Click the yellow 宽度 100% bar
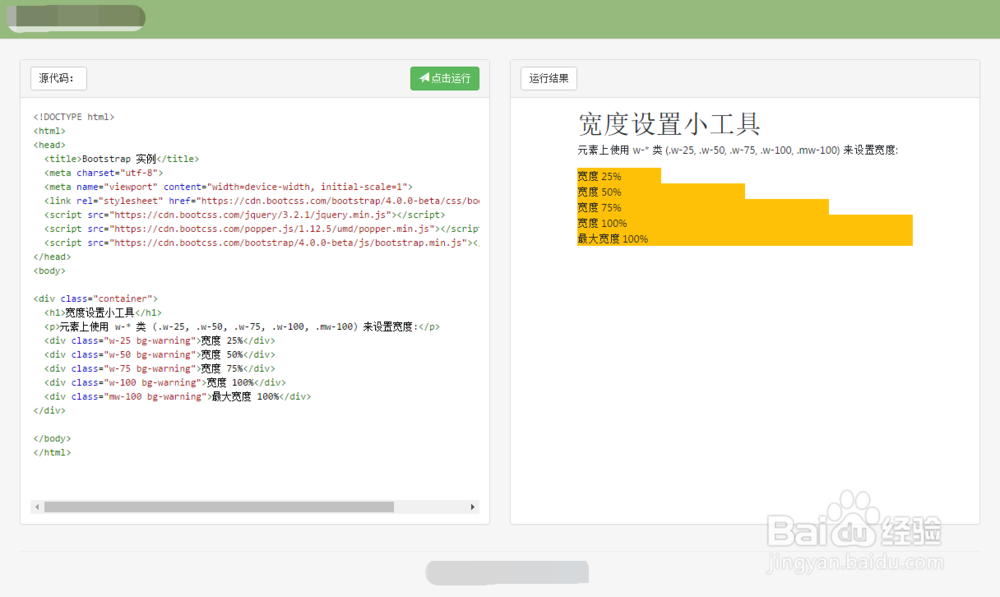Image resolution: width=1000 pixels, height=597 pixels. pos(745,223)
